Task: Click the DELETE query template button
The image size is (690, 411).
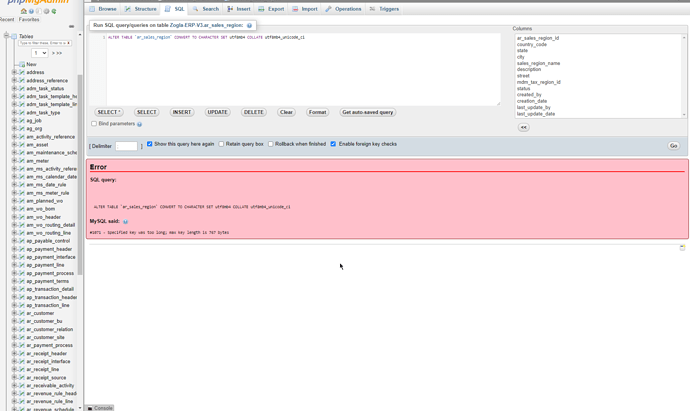Action: pyautogui.click(x=253, y=112)
